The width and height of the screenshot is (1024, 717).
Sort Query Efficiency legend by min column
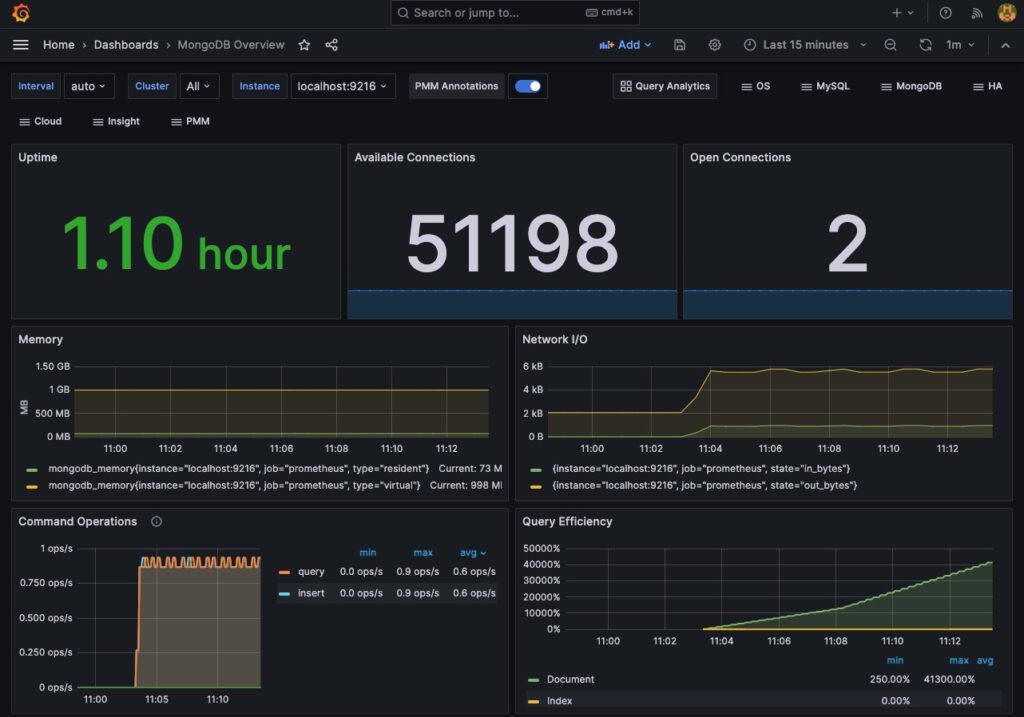click(x=895, y=660)
